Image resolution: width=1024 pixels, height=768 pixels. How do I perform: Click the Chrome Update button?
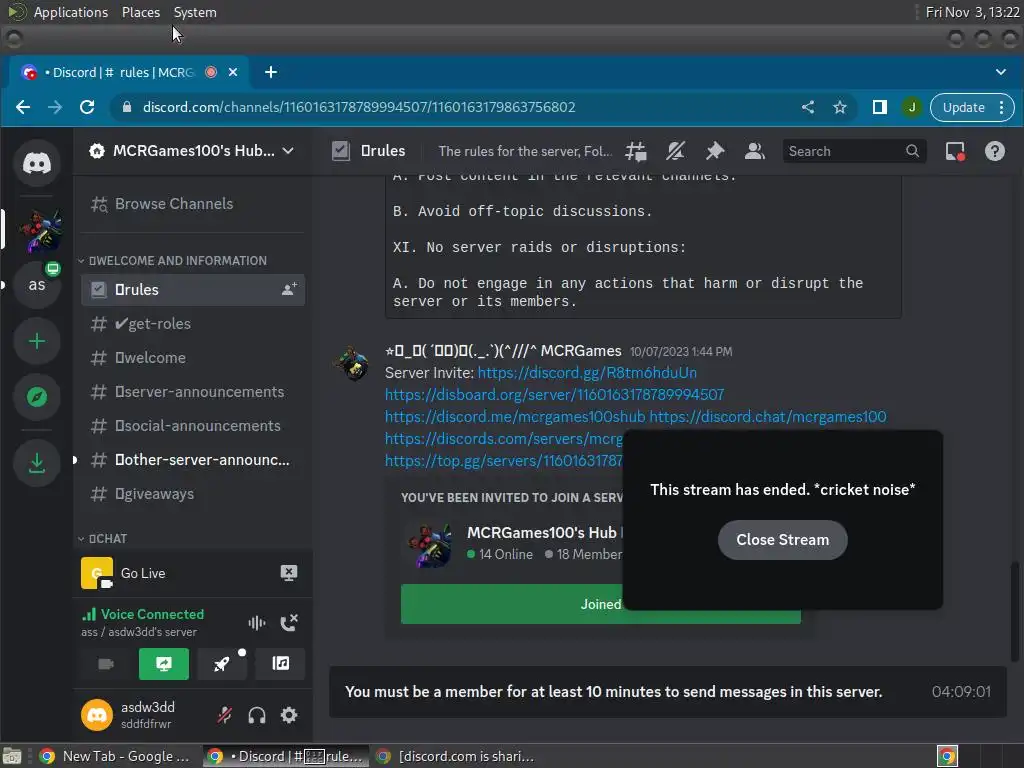coord(963,108)
